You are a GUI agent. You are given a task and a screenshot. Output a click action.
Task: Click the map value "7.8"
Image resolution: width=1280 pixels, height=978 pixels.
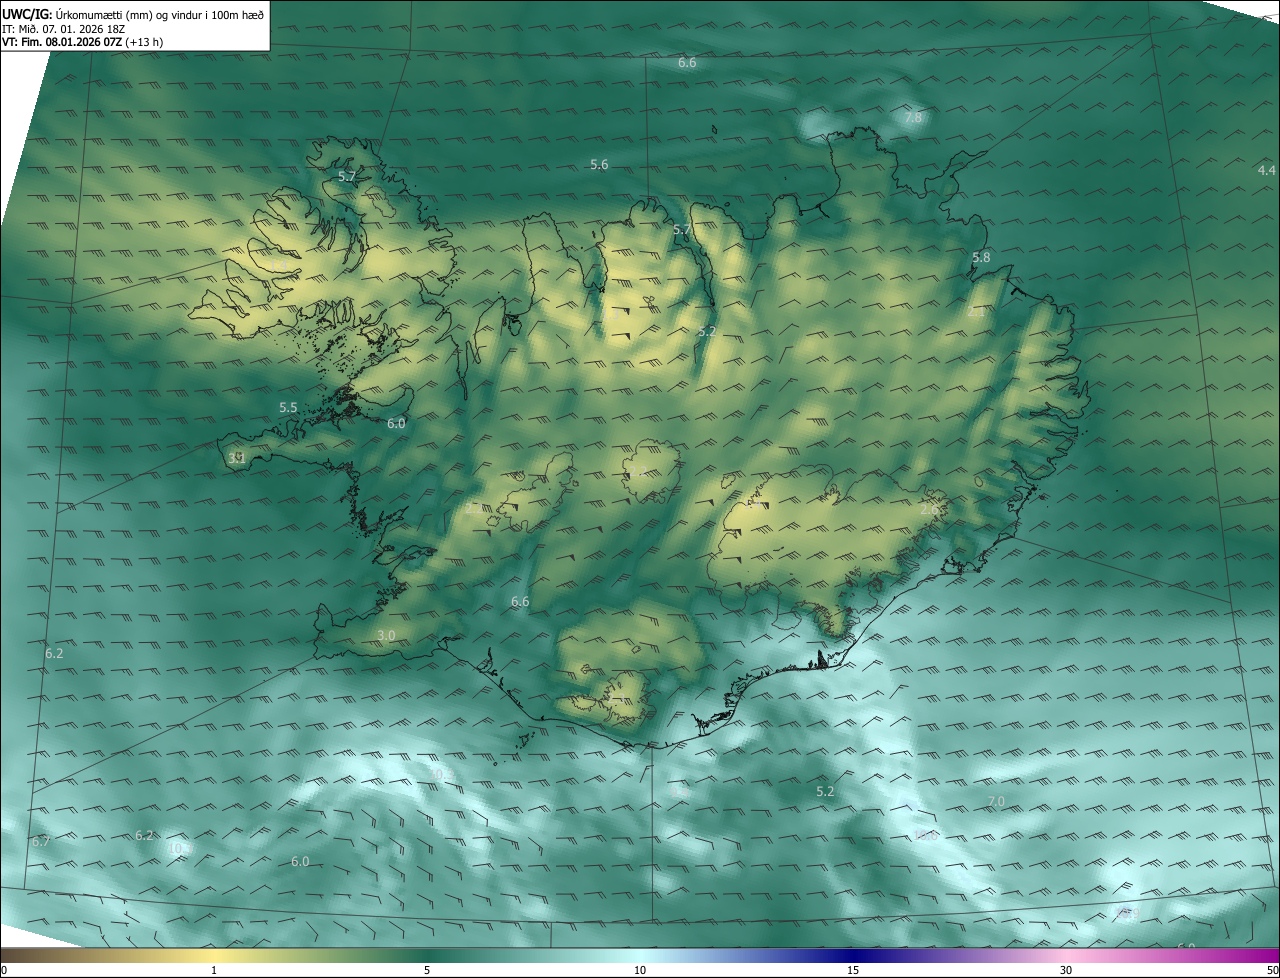(x=913, y=118)
